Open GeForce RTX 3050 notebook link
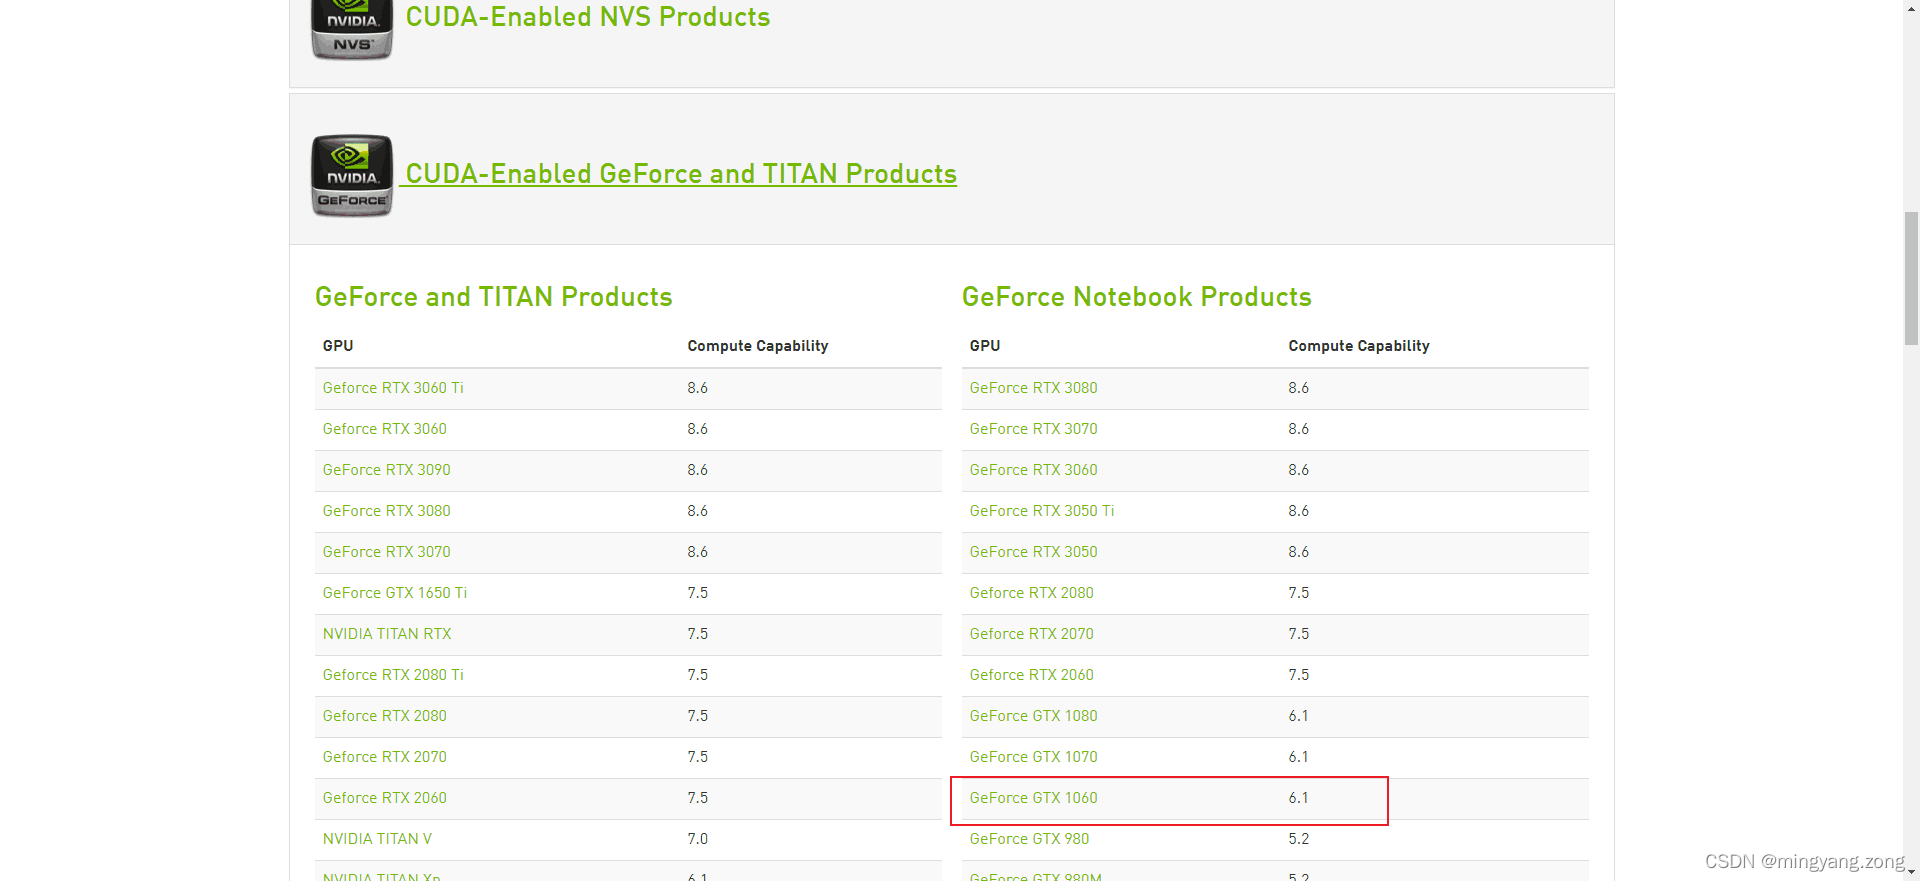 coord(1033,552)
